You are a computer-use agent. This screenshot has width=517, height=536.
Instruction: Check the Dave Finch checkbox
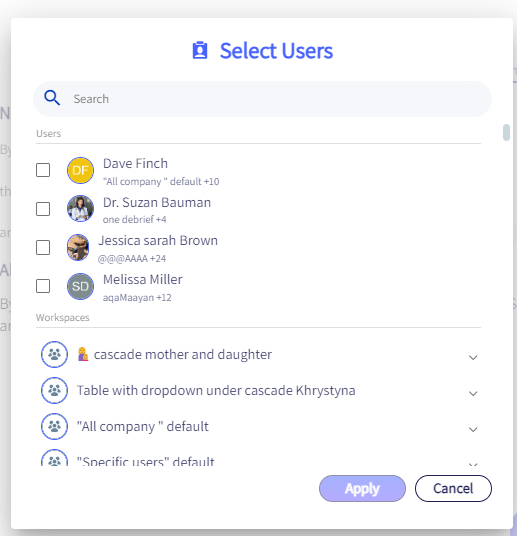(x=43, y=170)
